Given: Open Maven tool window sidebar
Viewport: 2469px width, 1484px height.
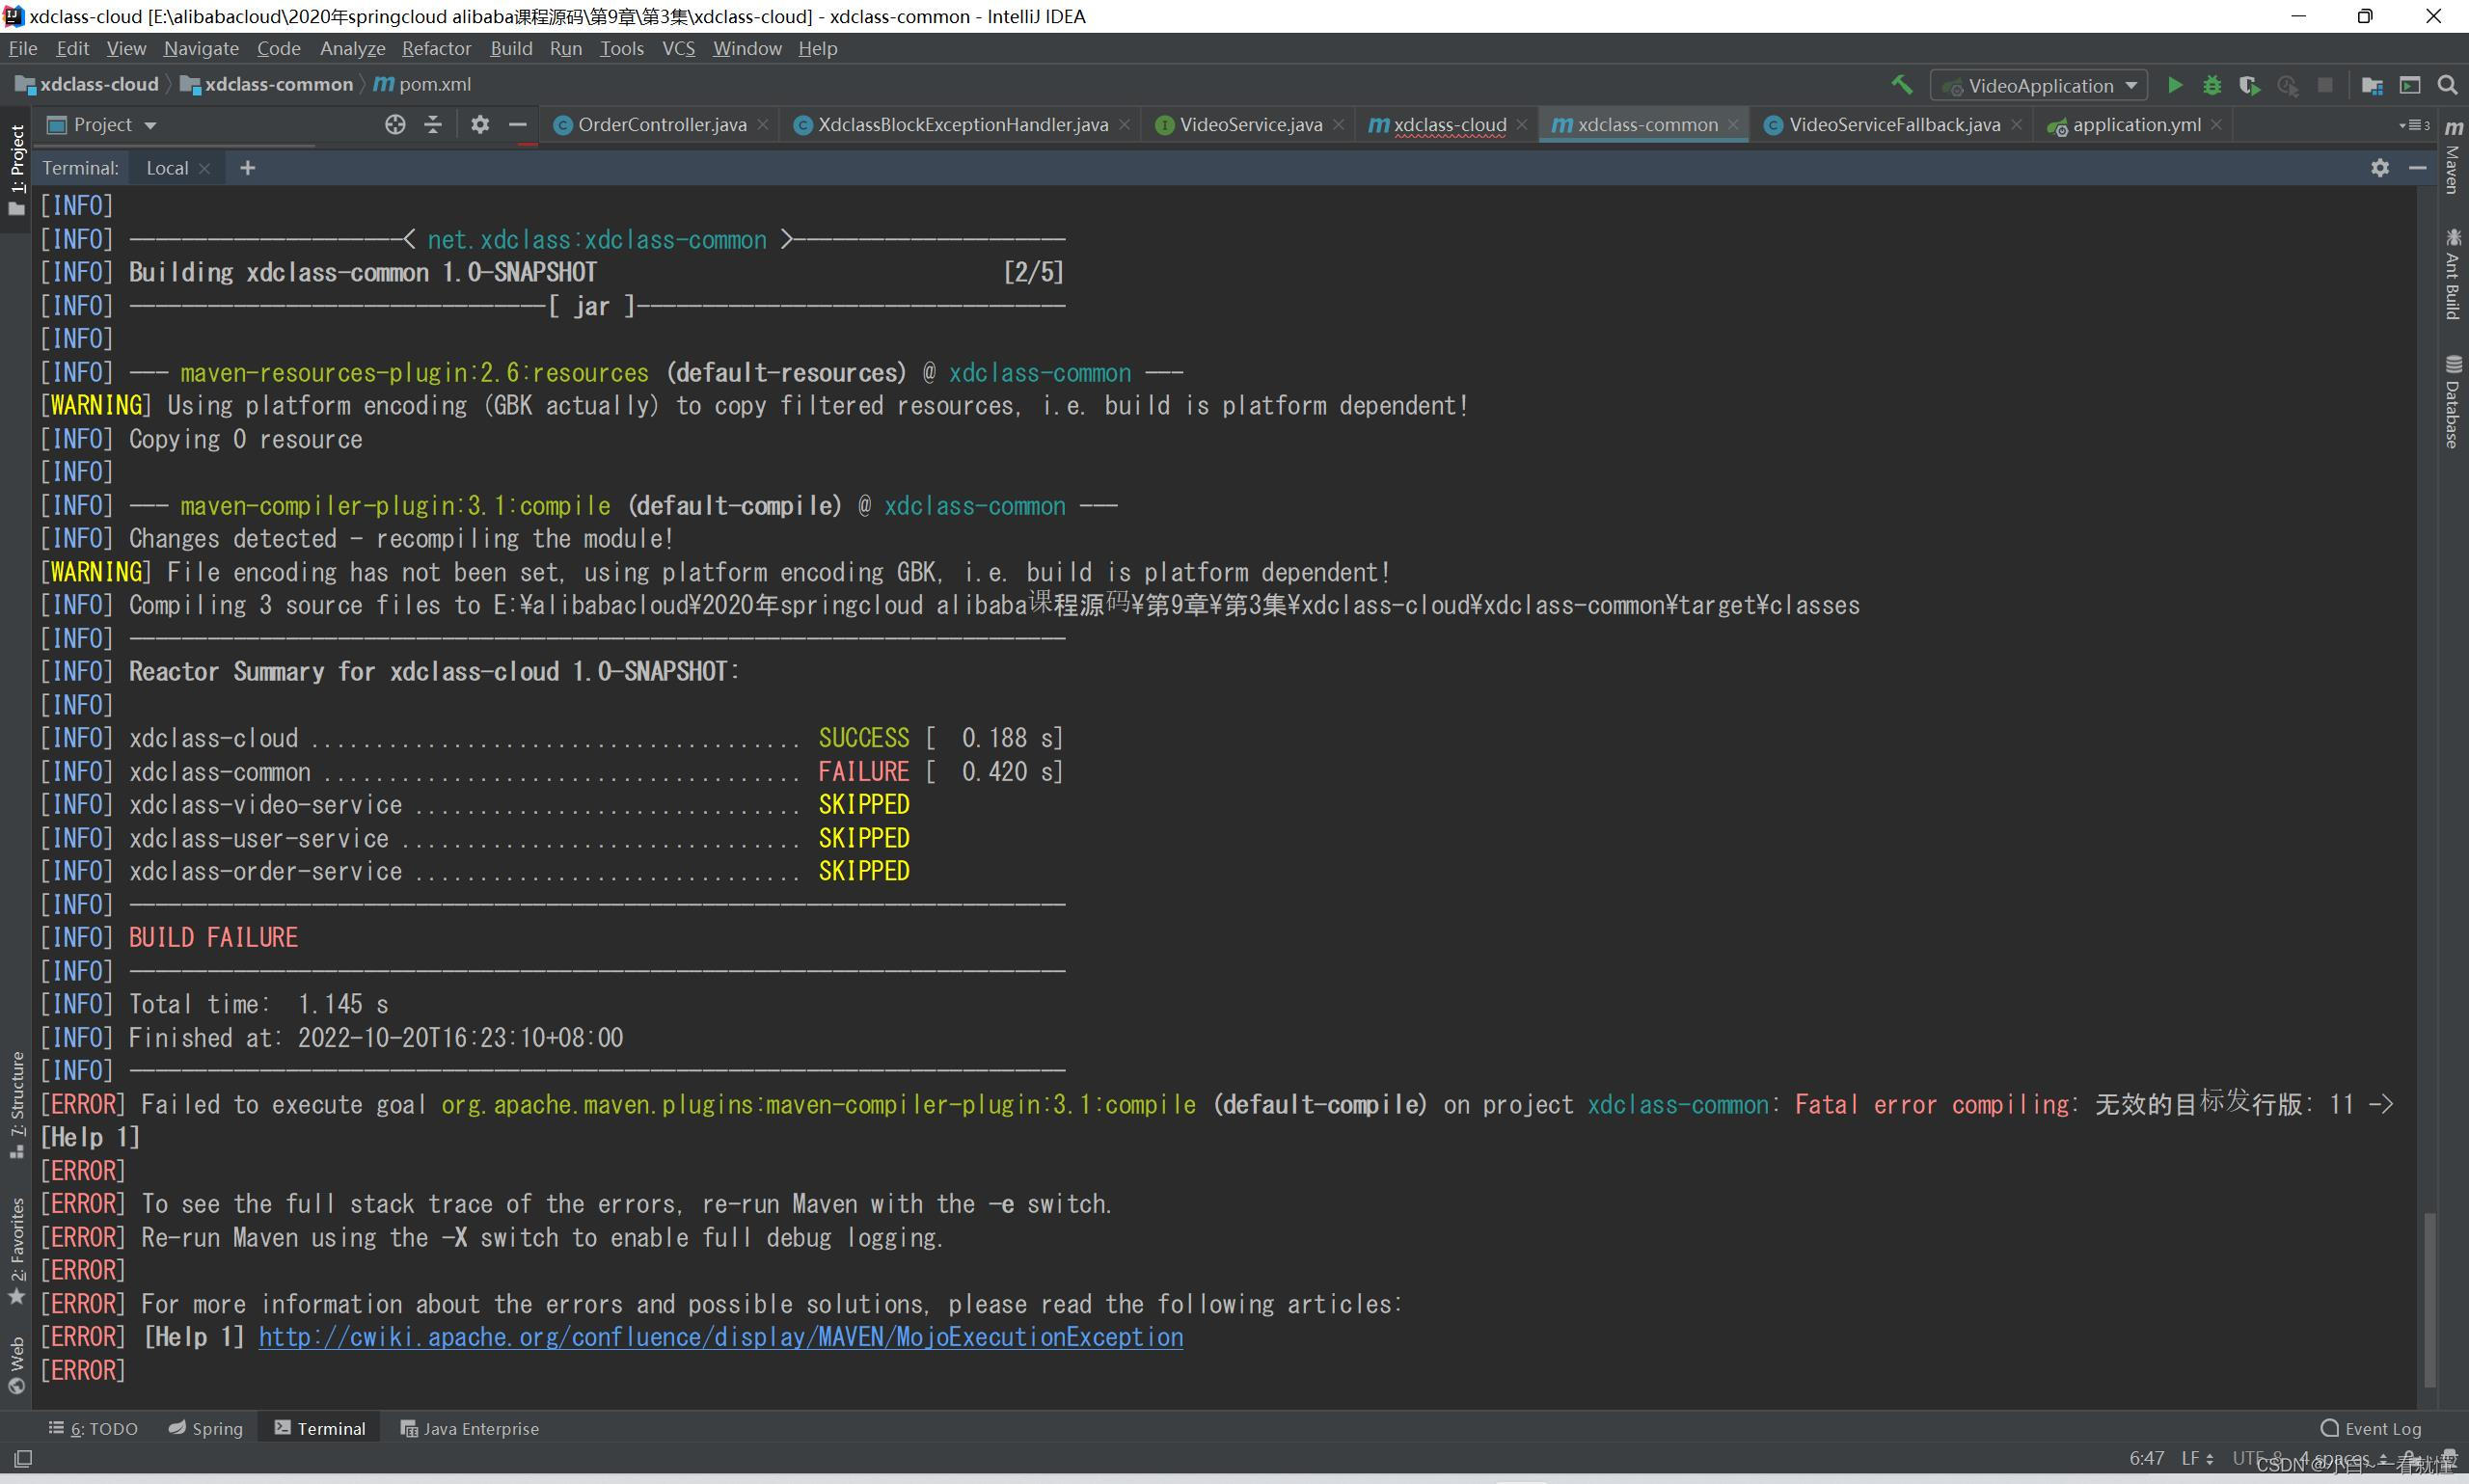Looking at the screenshot, I should tap(2453, 157).
